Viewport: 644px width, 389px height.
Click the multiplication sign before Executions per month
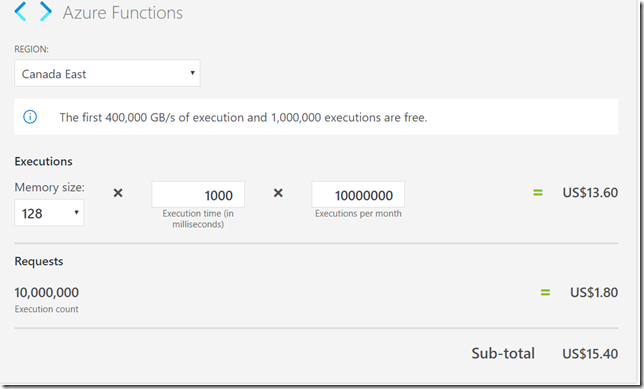(278, 193)
